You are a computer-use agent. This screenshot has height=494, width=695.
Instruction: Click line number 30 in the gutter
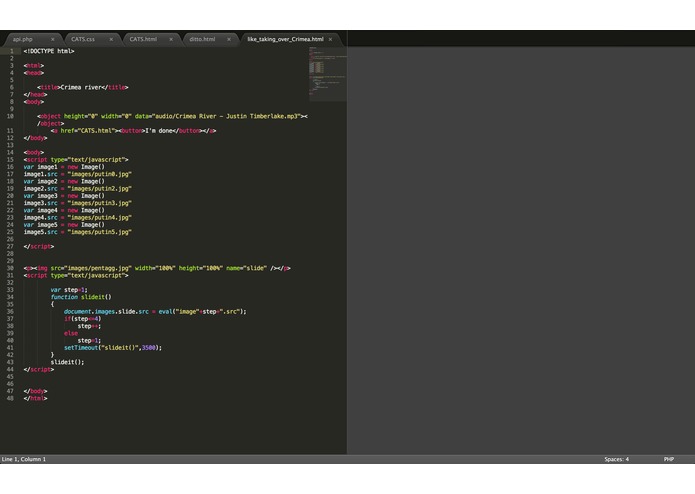[10, 268]
